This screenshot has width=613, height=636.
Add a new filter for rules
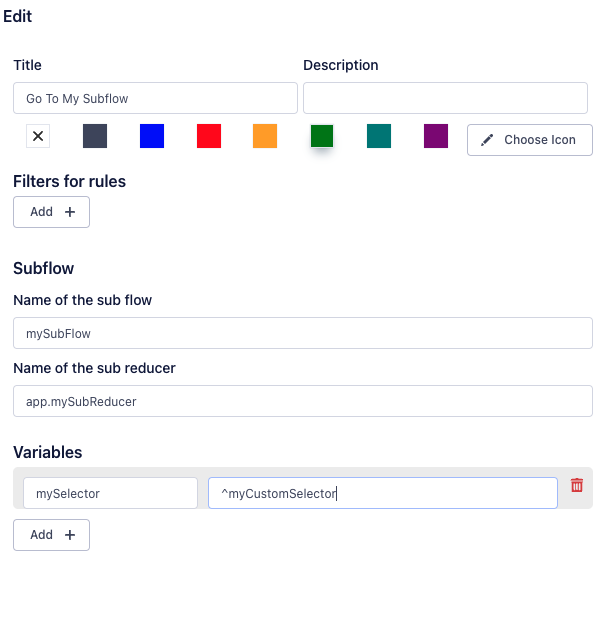(x=51, y=212)
